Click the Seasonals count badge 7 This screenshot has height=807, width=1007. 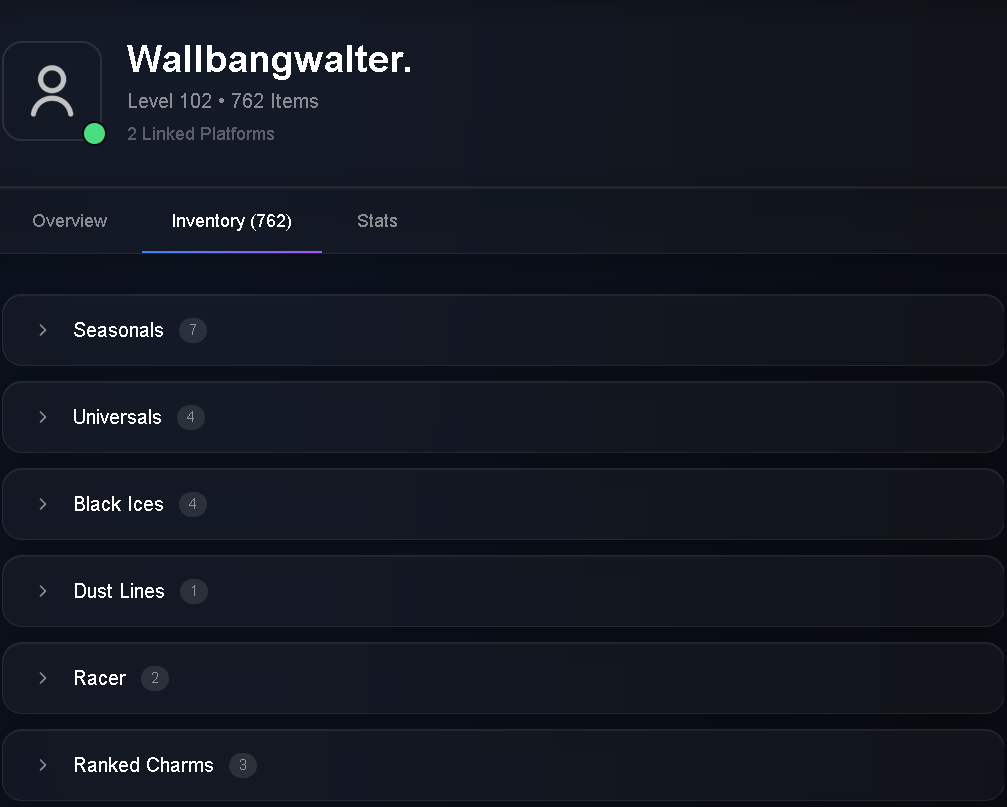(193, 330)
